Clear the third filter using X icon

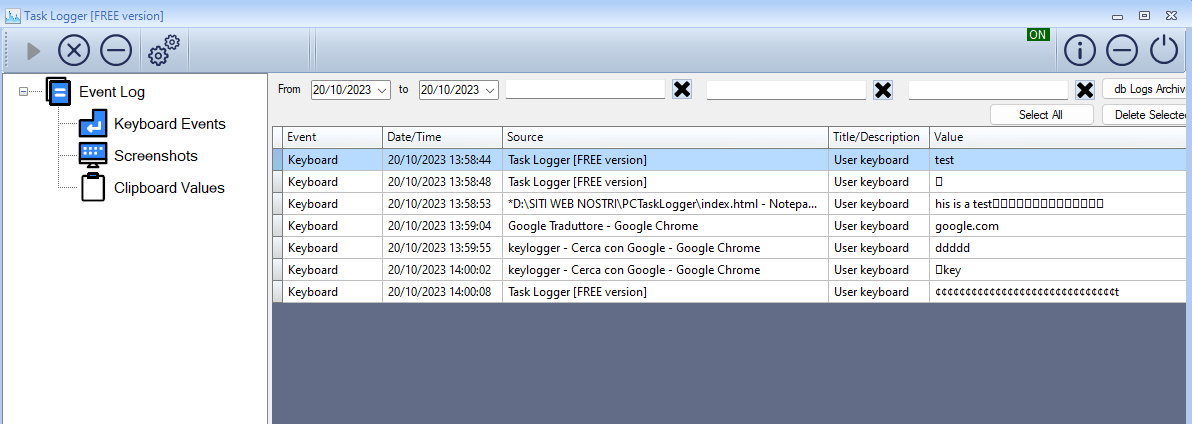pos(1085,90)
